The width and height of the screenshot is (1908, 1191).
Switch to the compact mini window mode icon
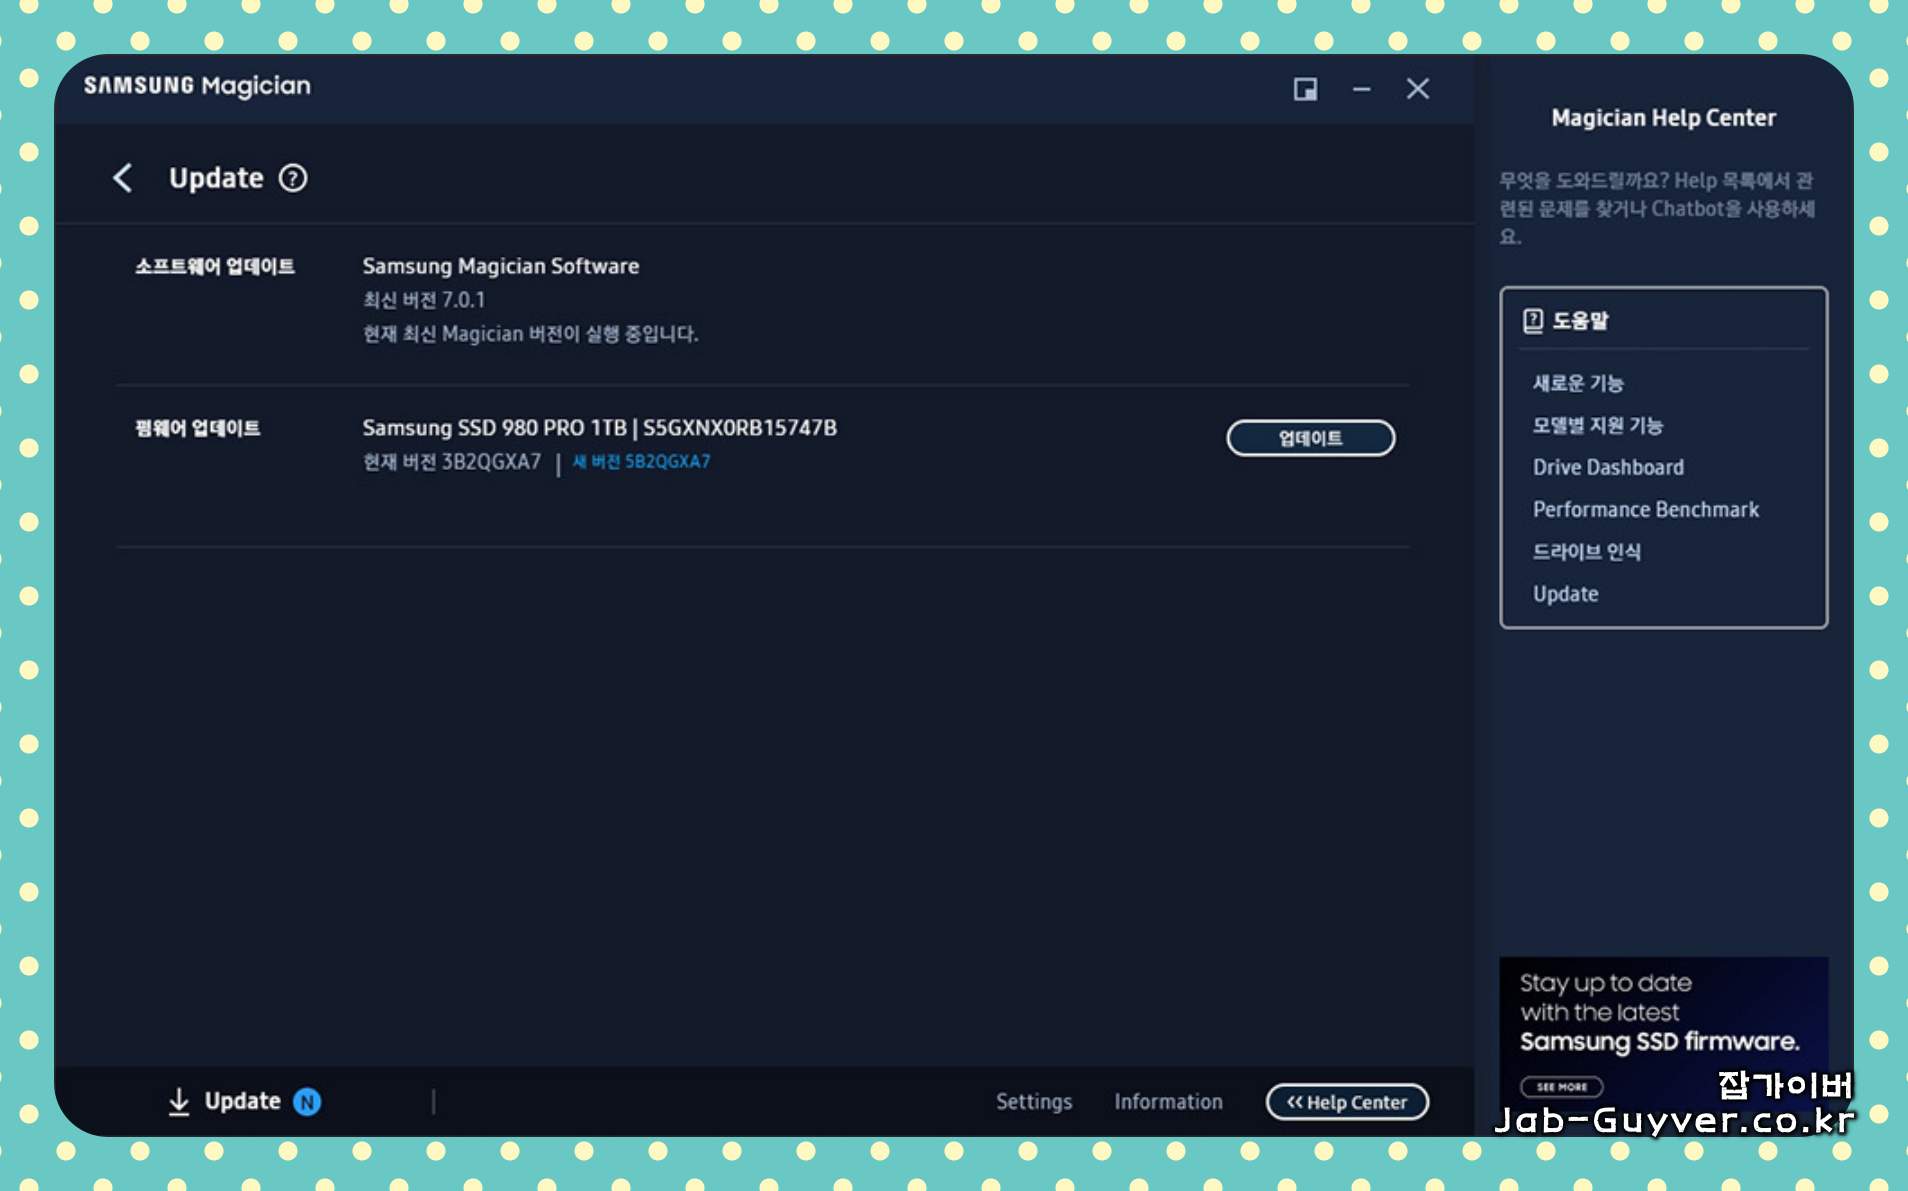[1305, 89]
